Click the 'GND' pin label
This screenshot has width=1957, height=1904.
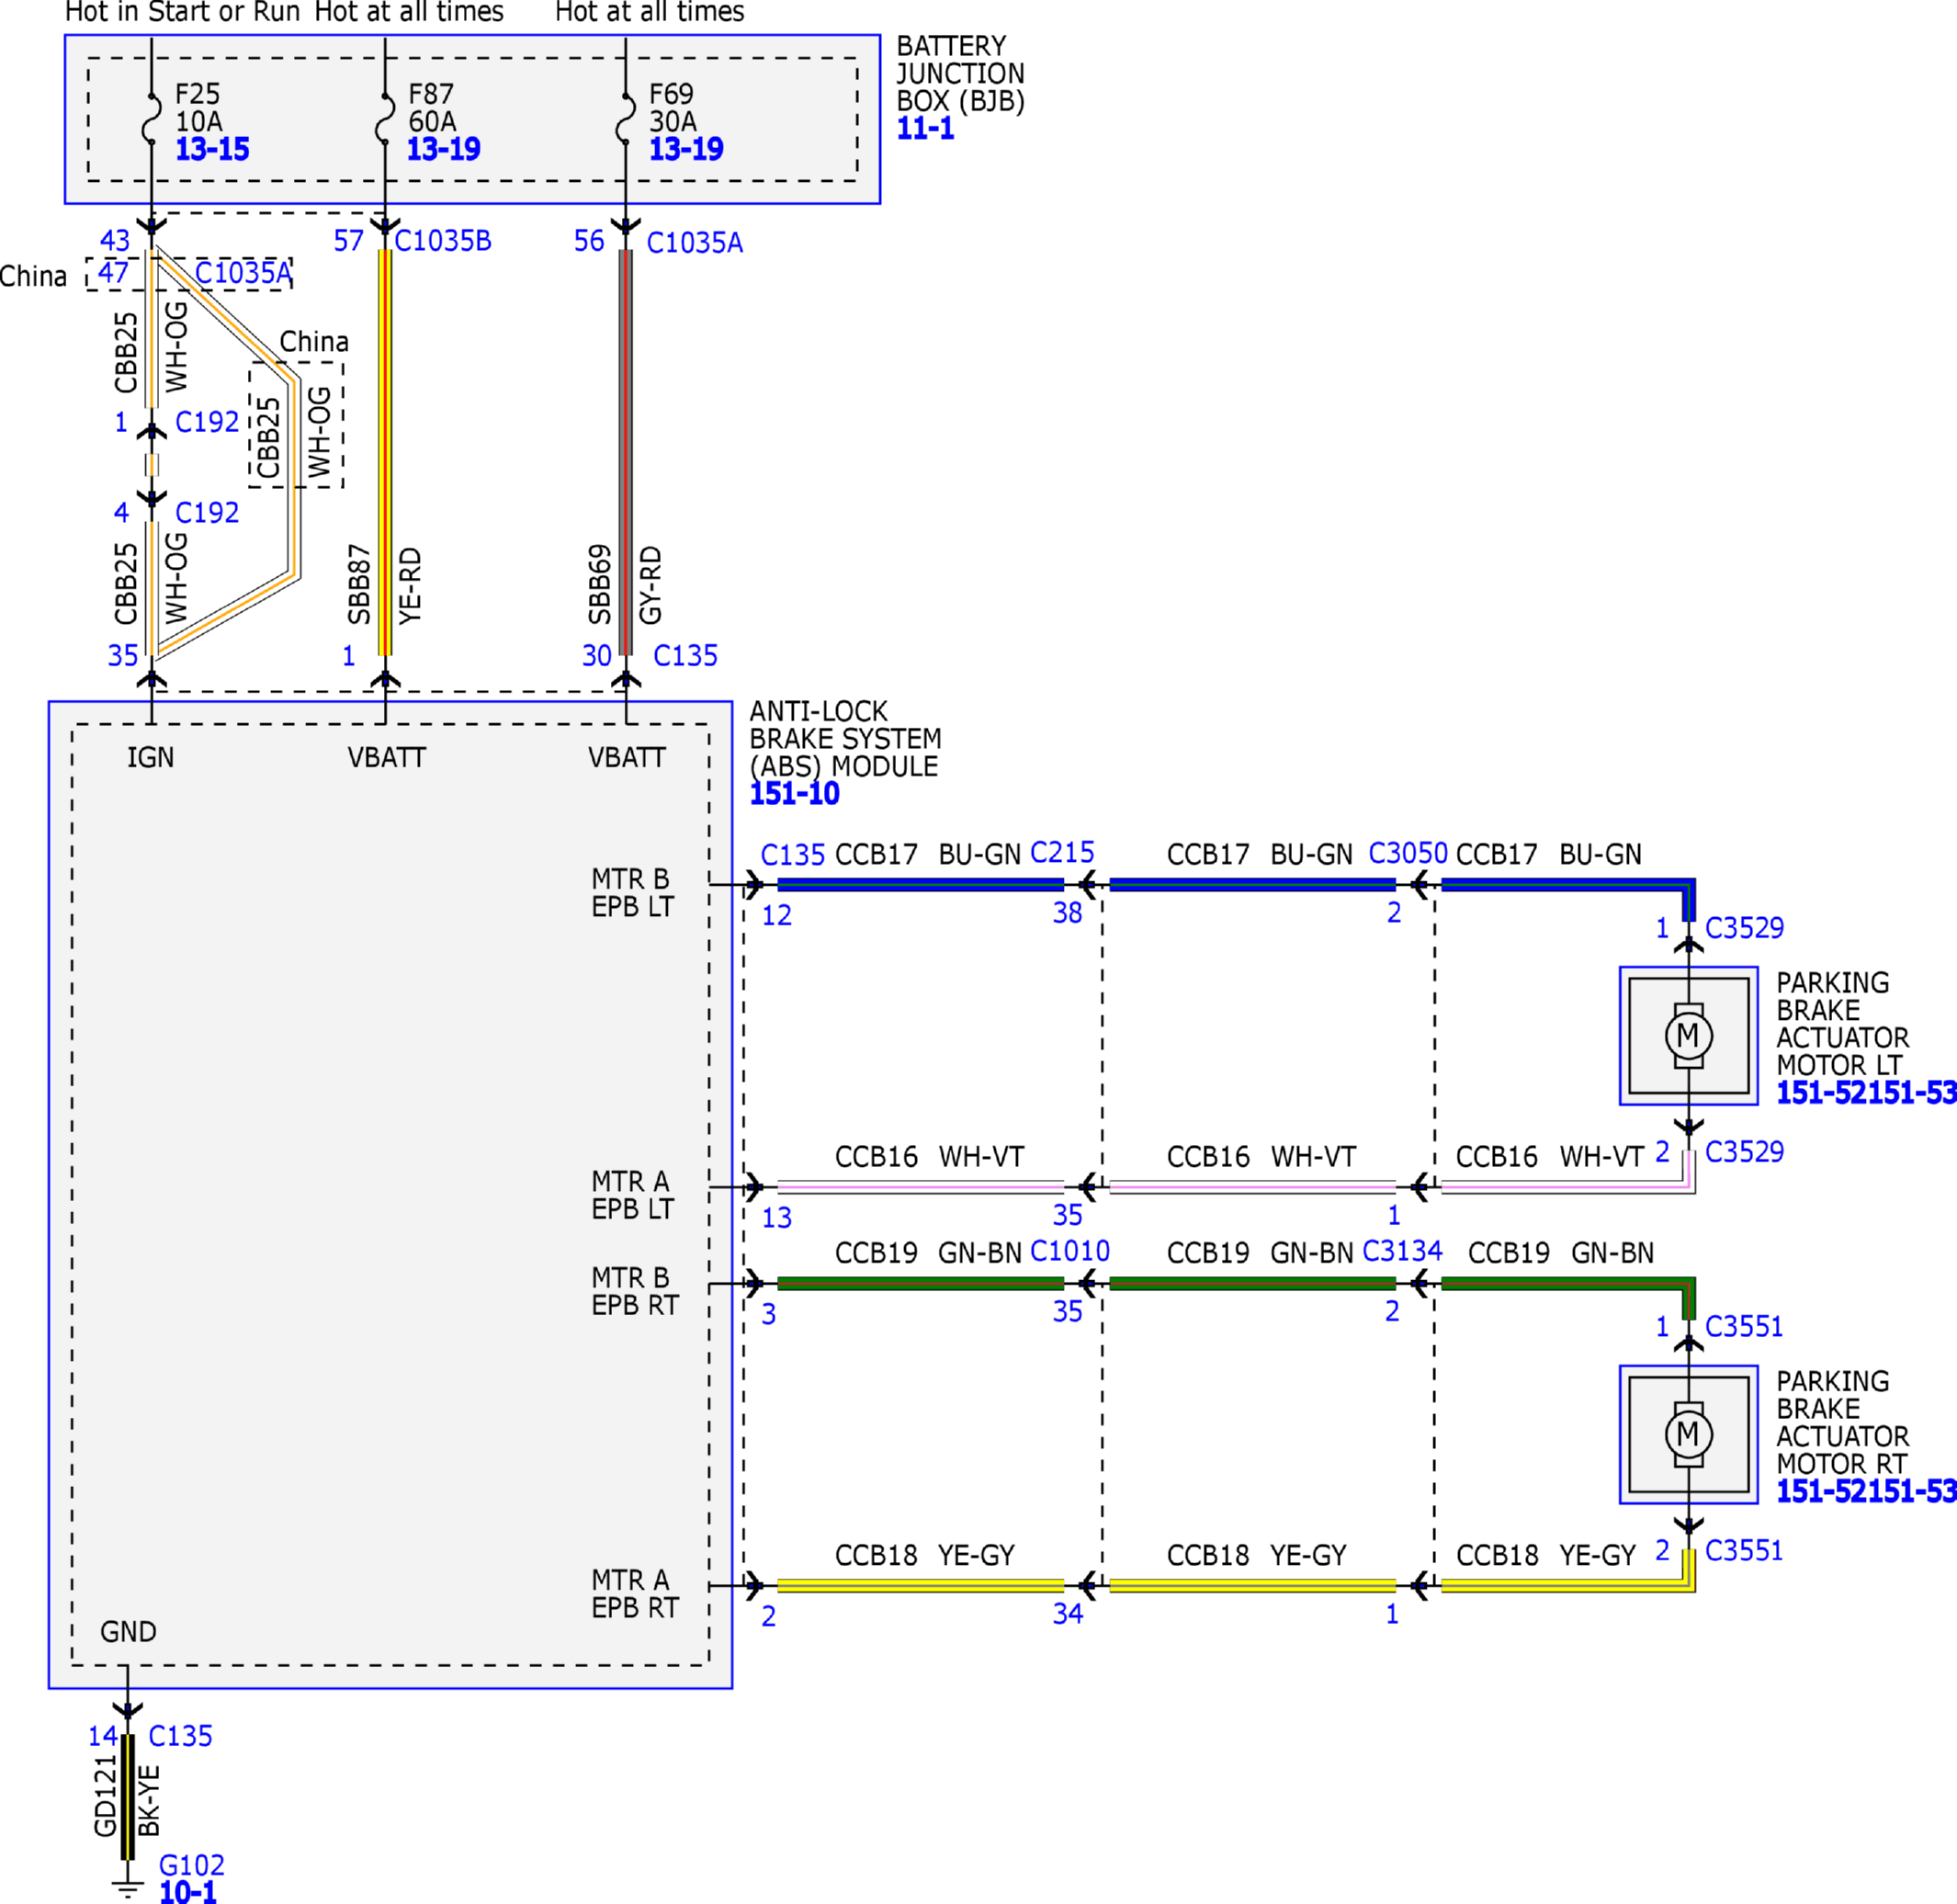coord(128,1632)
